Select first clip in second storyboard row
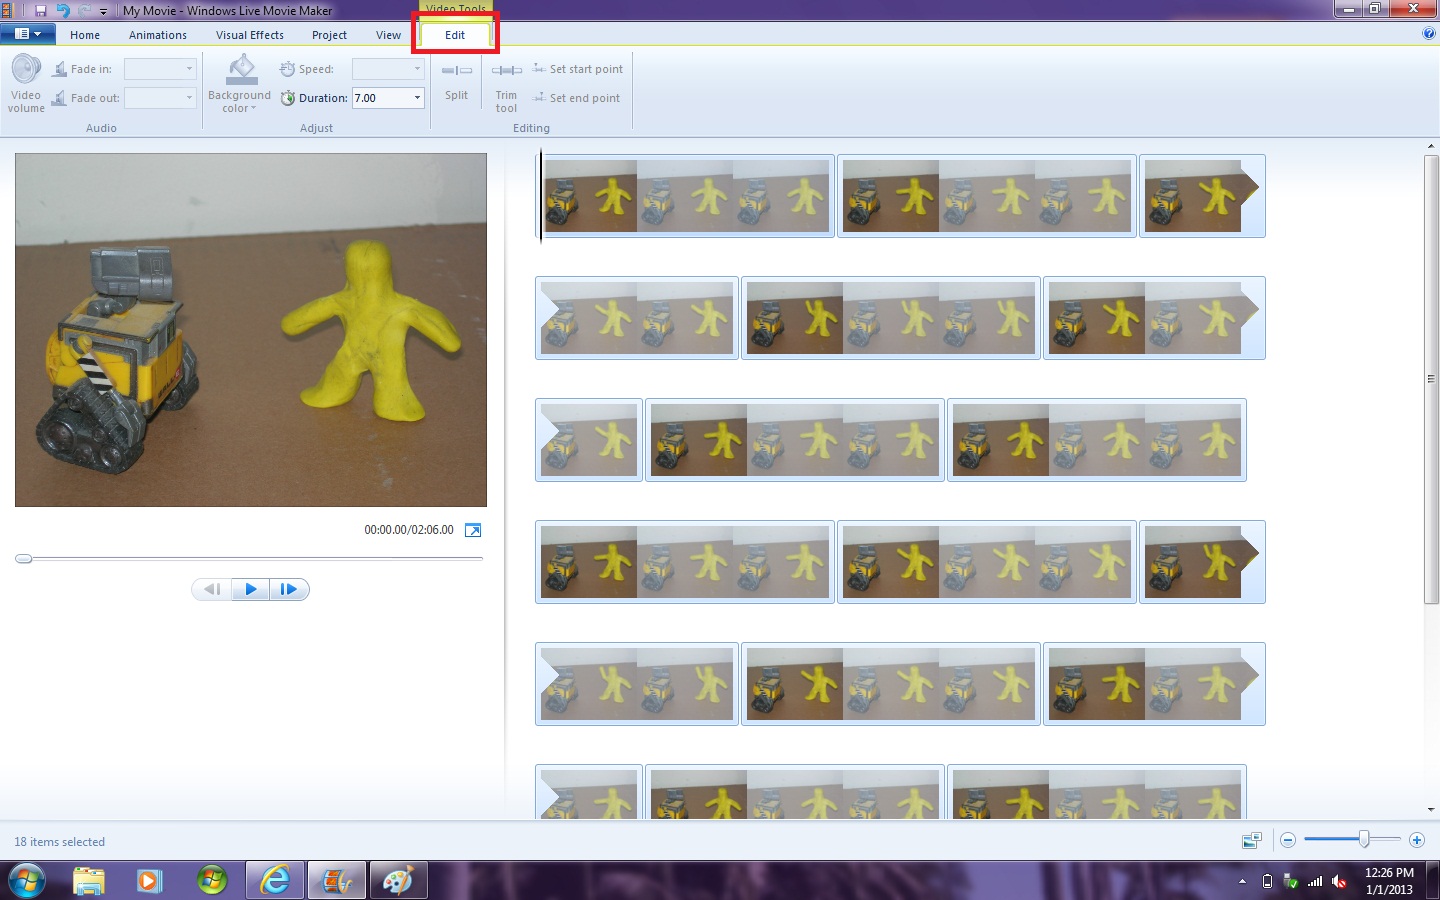The image size is (1440, 900). (637, 318)
